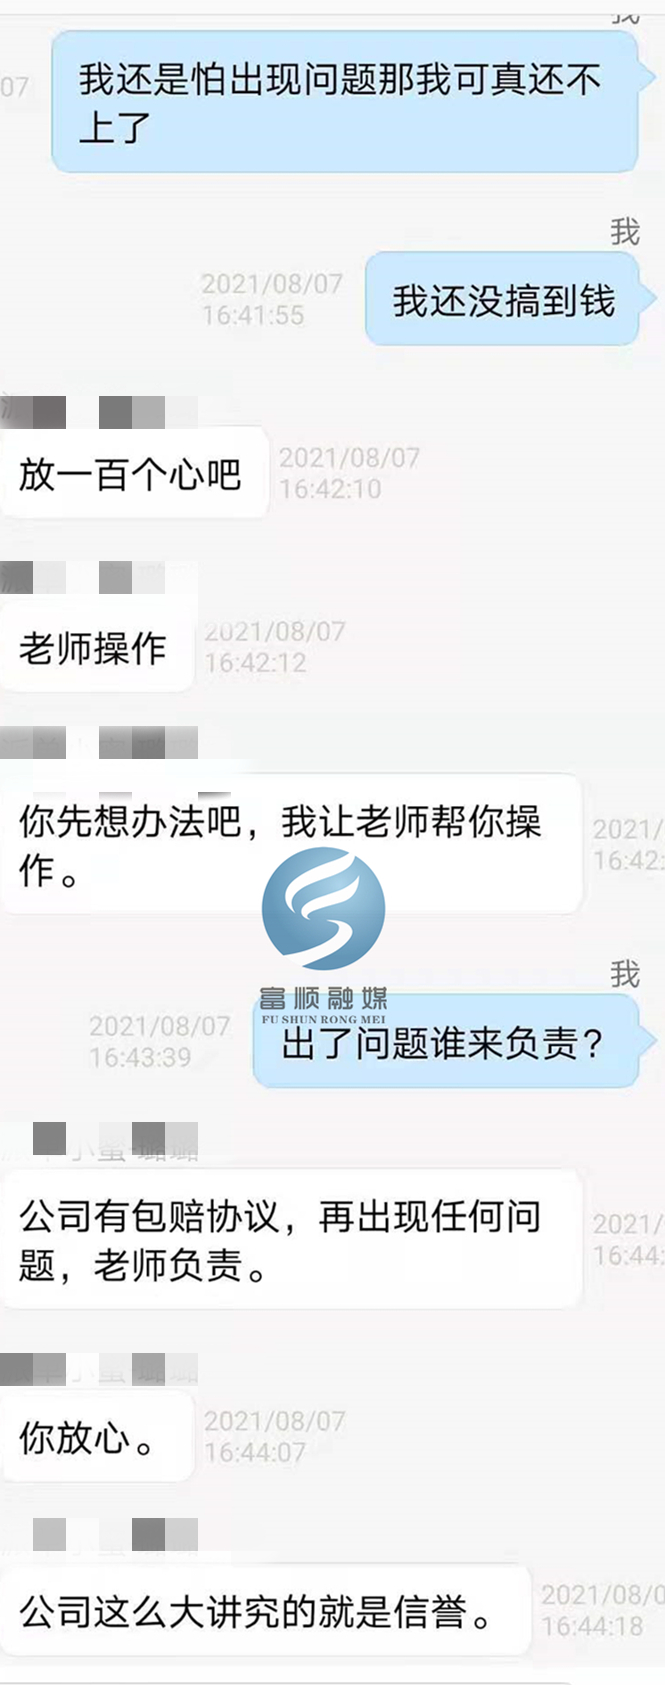Click the 'FU SHUN RONG MEI' watermark text

pos(323,1019)
